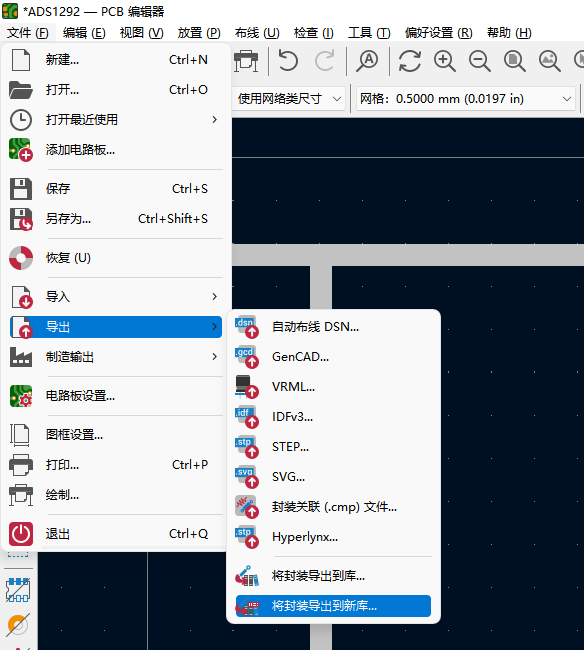Click the Plot icon in the top toolbar

(246, 61)
